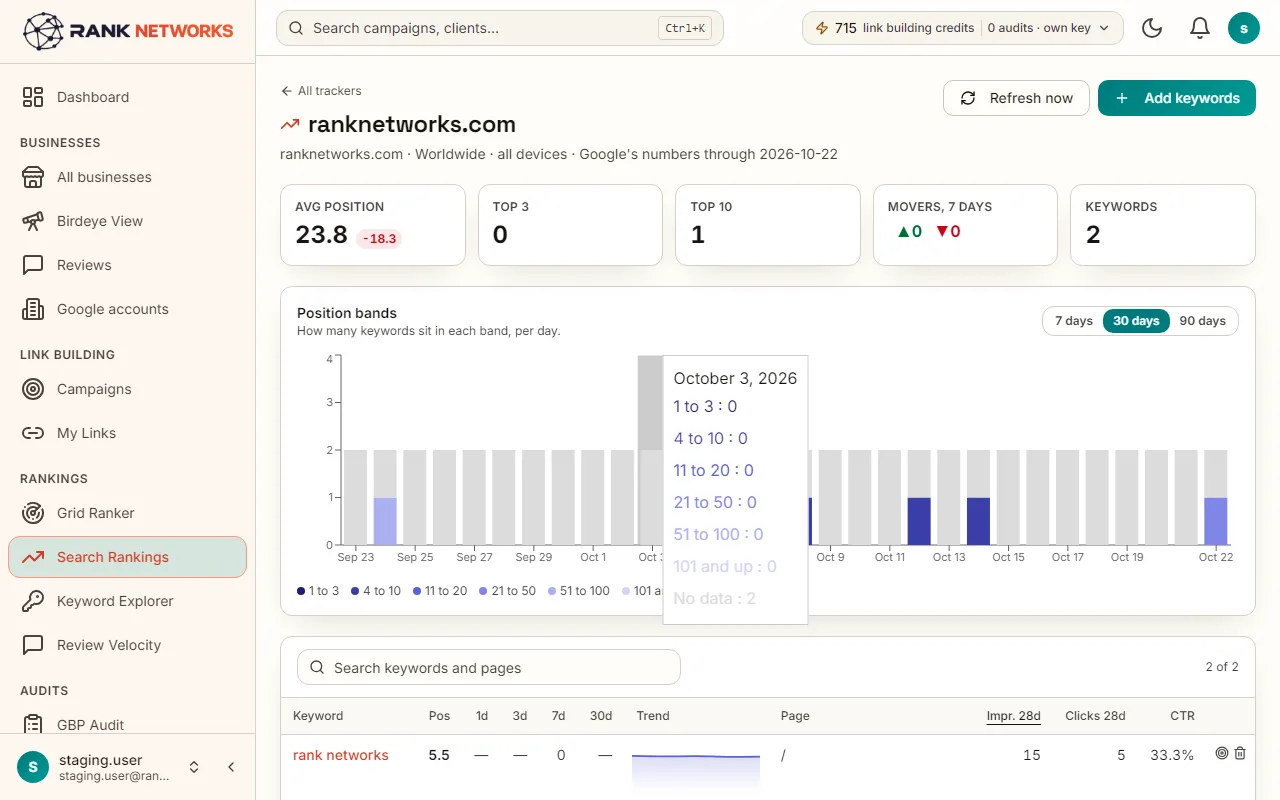The image size is (1280, 800).
Task: Focus the Search campaigns, clients field
Action: (x=500, y=28)
